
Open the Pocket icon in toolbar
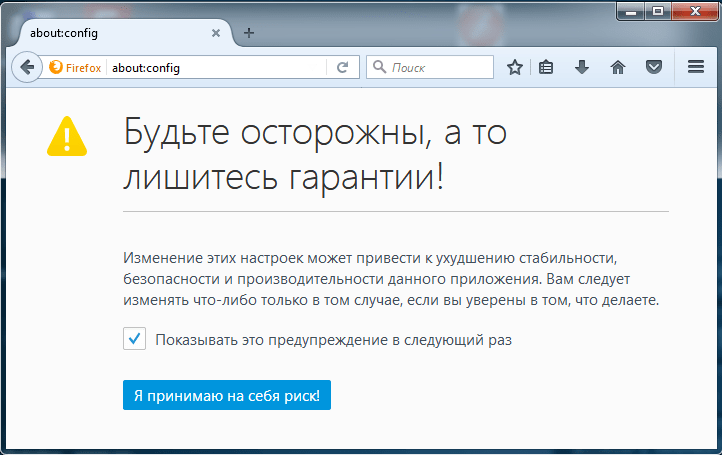point(654,67)
